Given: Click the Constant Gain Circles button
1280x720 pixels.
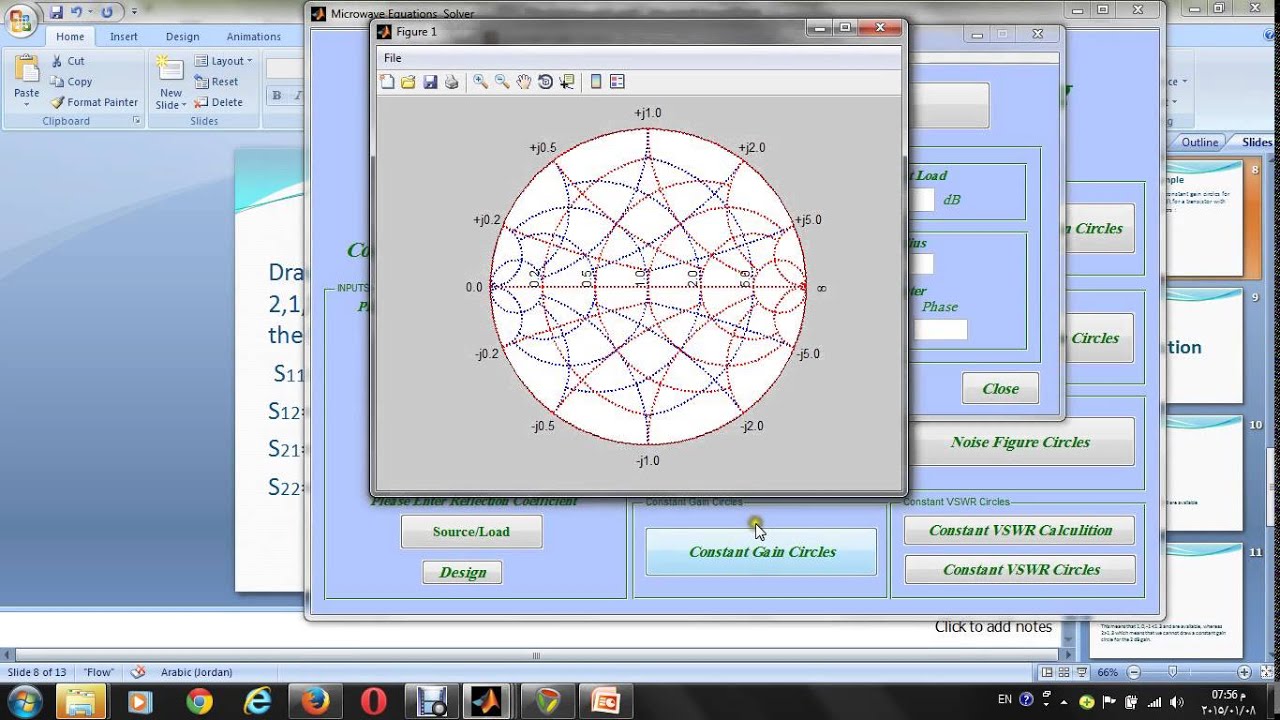Looking at the screenshot, I should (761, 552).
